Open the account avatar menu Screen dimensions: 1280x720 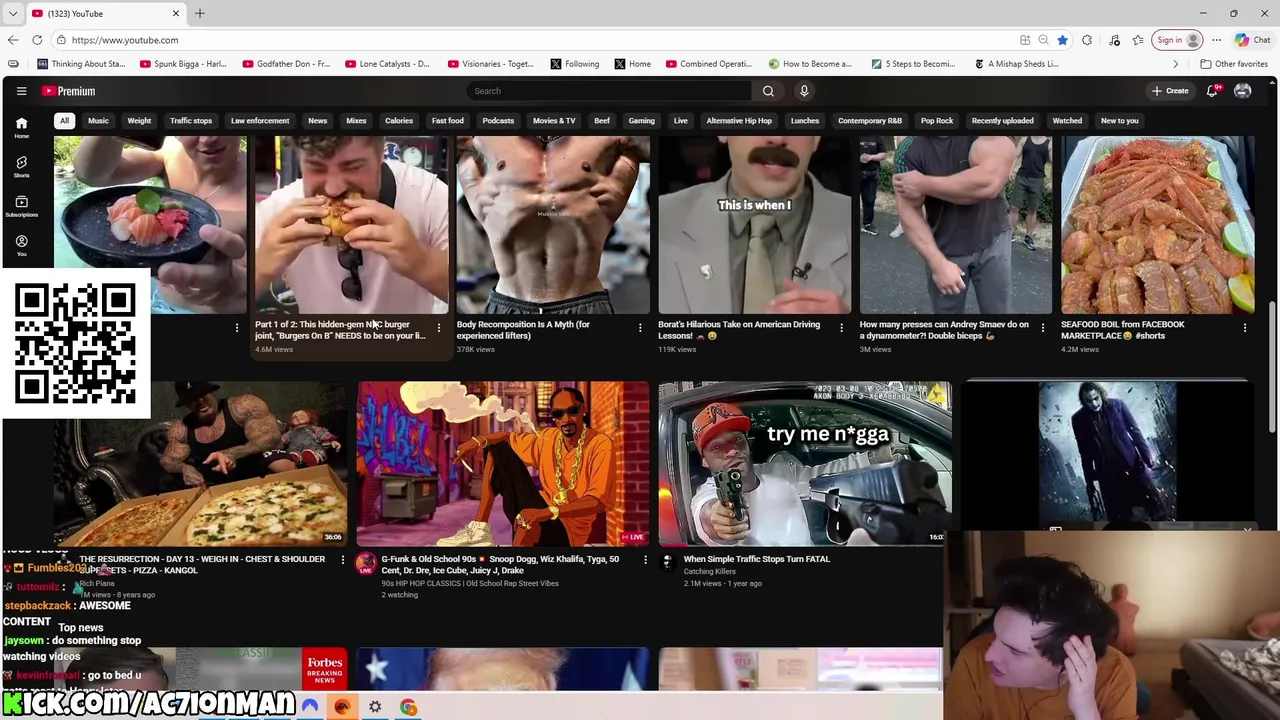click(x=1243, y=91)
